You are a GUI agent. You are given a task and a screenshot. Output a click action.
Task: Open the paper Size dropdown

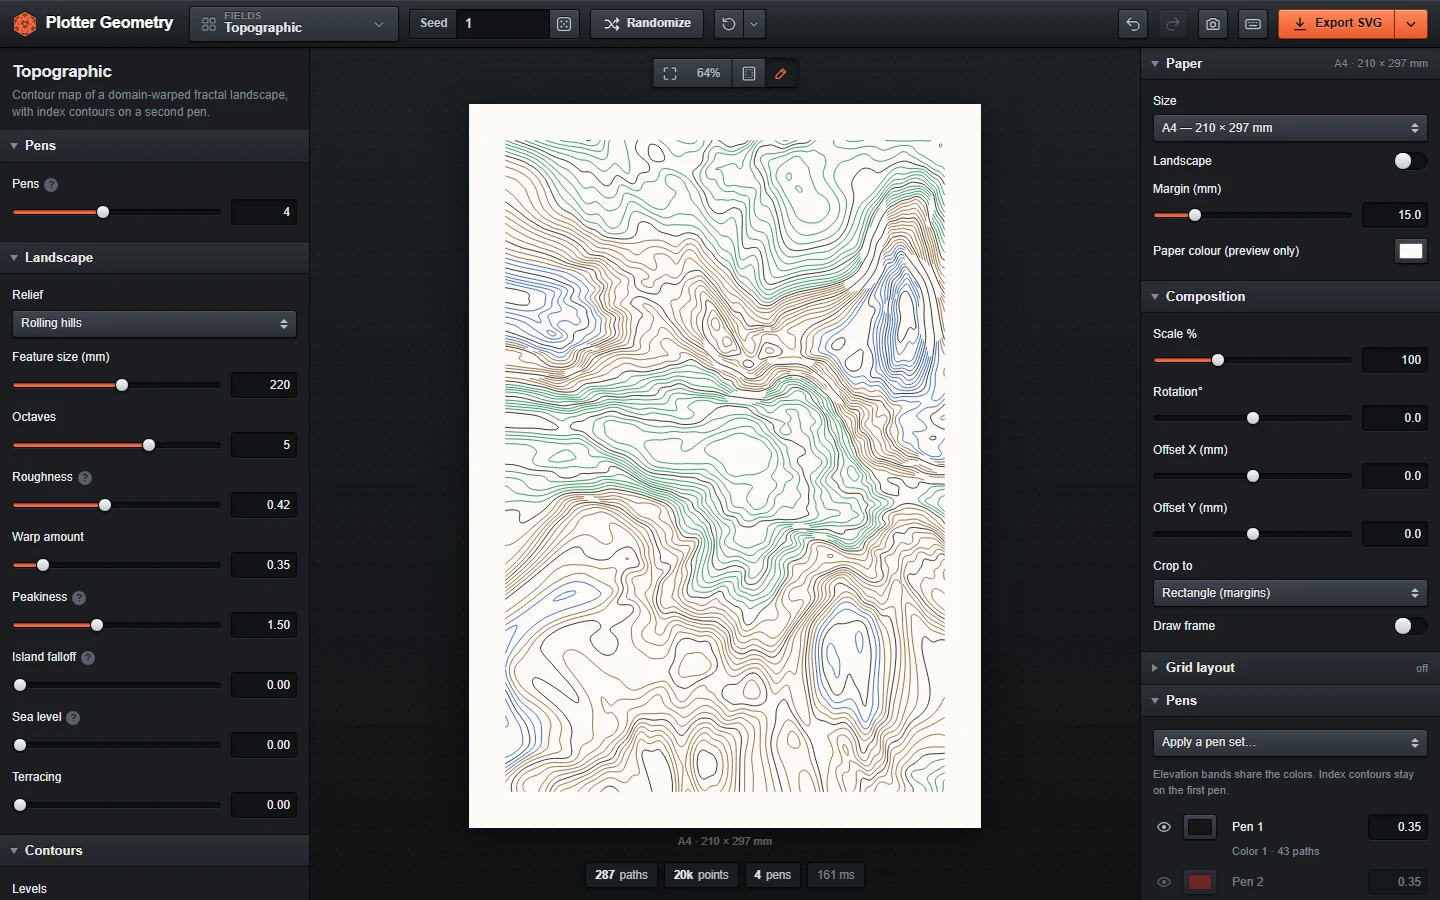(x=1290, y=128)
